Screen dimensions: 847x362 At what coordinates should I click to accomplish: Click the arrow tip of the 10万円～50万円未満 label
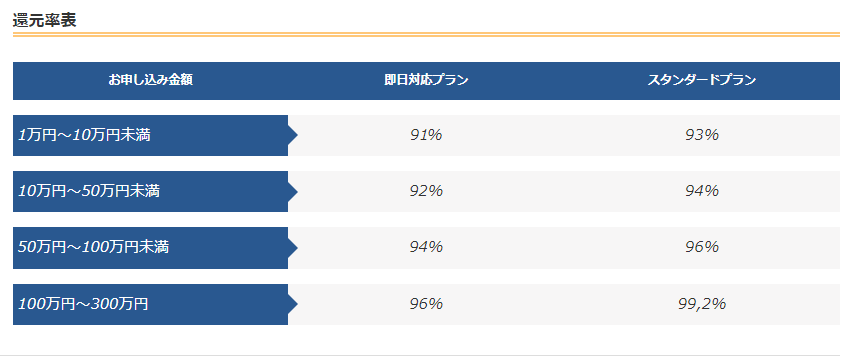tap(293, 192)
